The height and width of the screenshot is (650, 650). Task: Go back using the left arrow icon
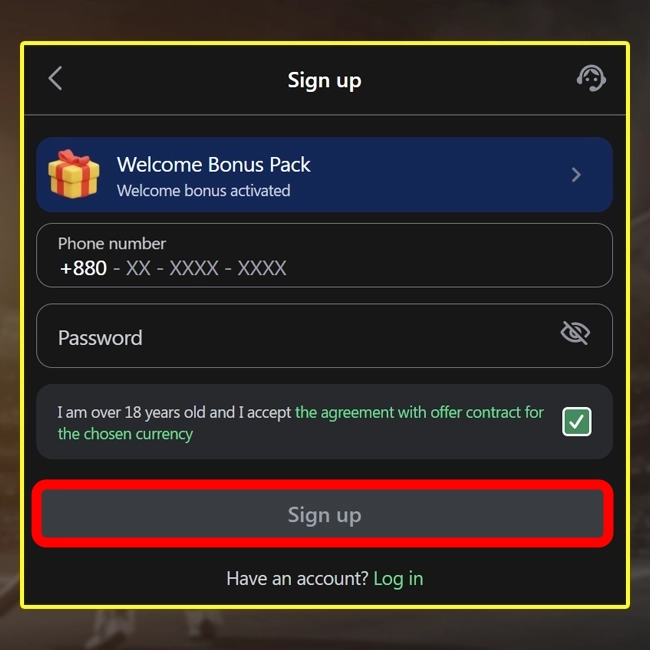[x=55, y=78]
